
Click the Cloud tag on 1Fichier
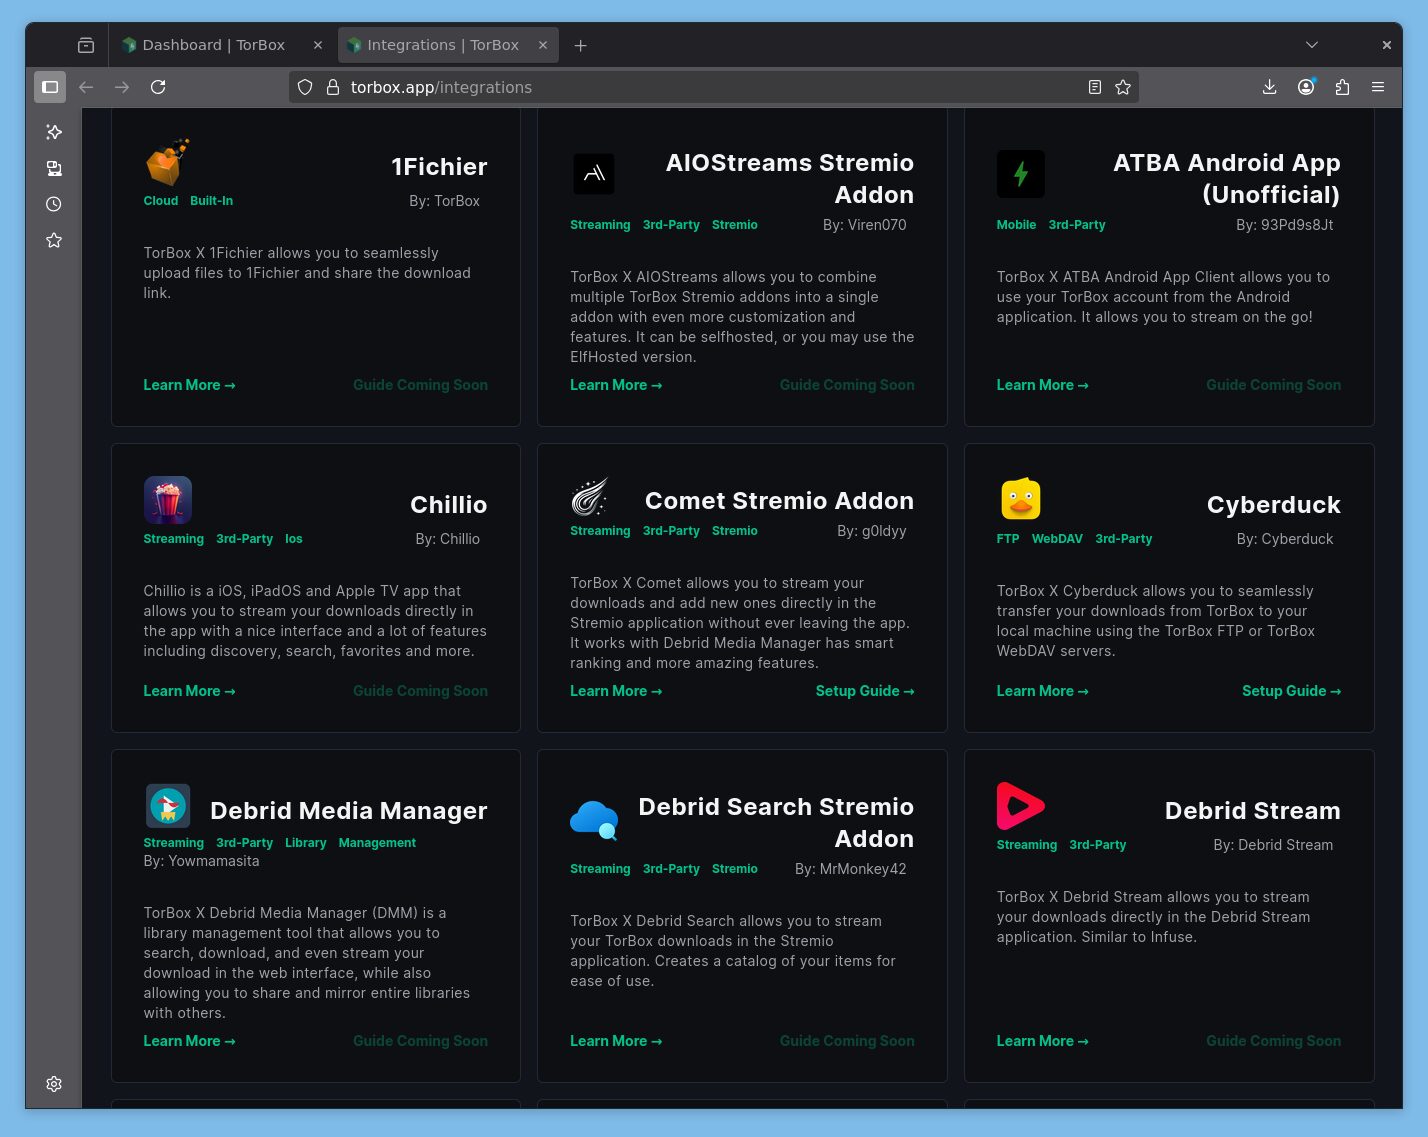[x=160, y=201]
